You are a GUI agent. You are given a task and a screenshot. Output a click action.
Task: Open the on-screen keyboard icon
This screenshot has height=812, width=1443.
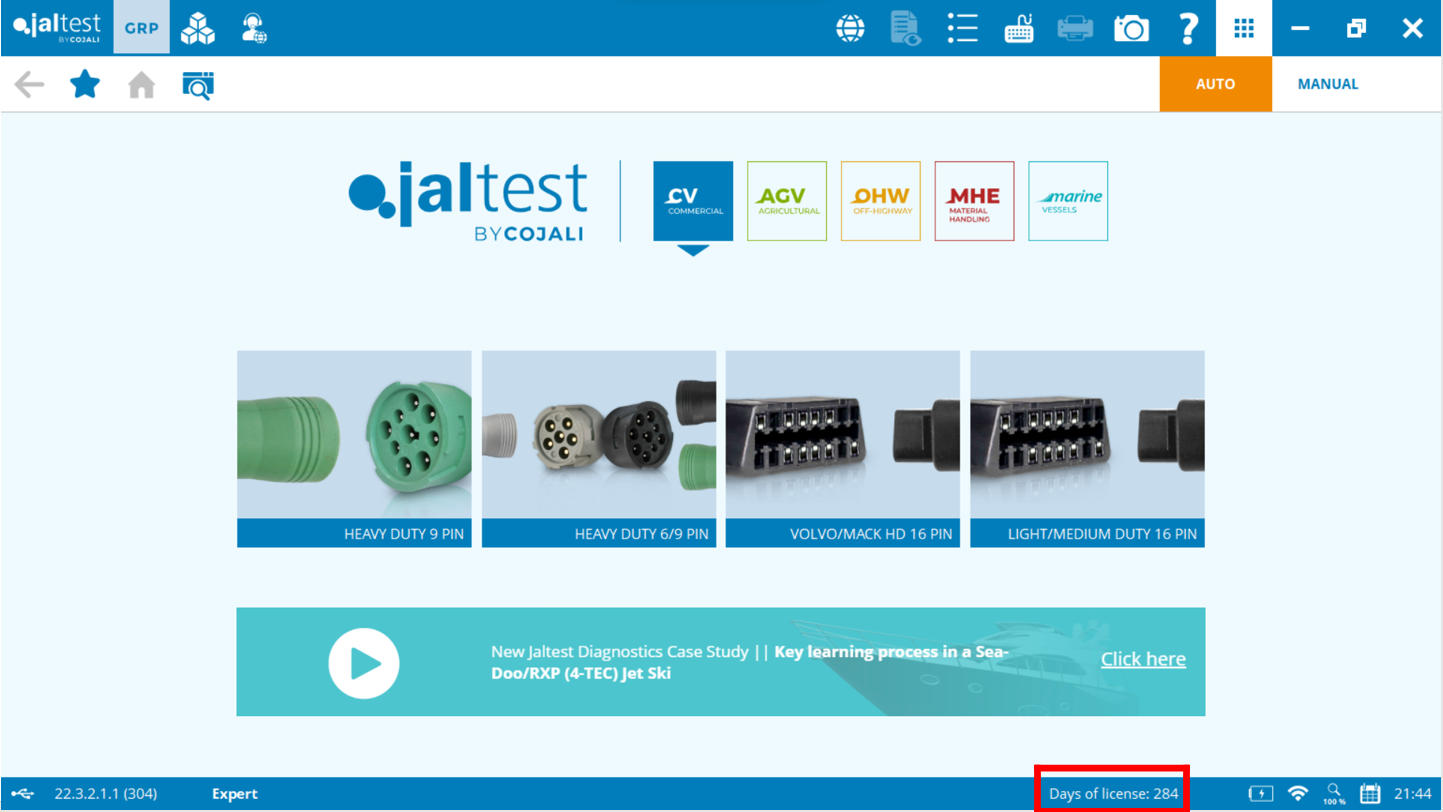(x=1019, y=29)
